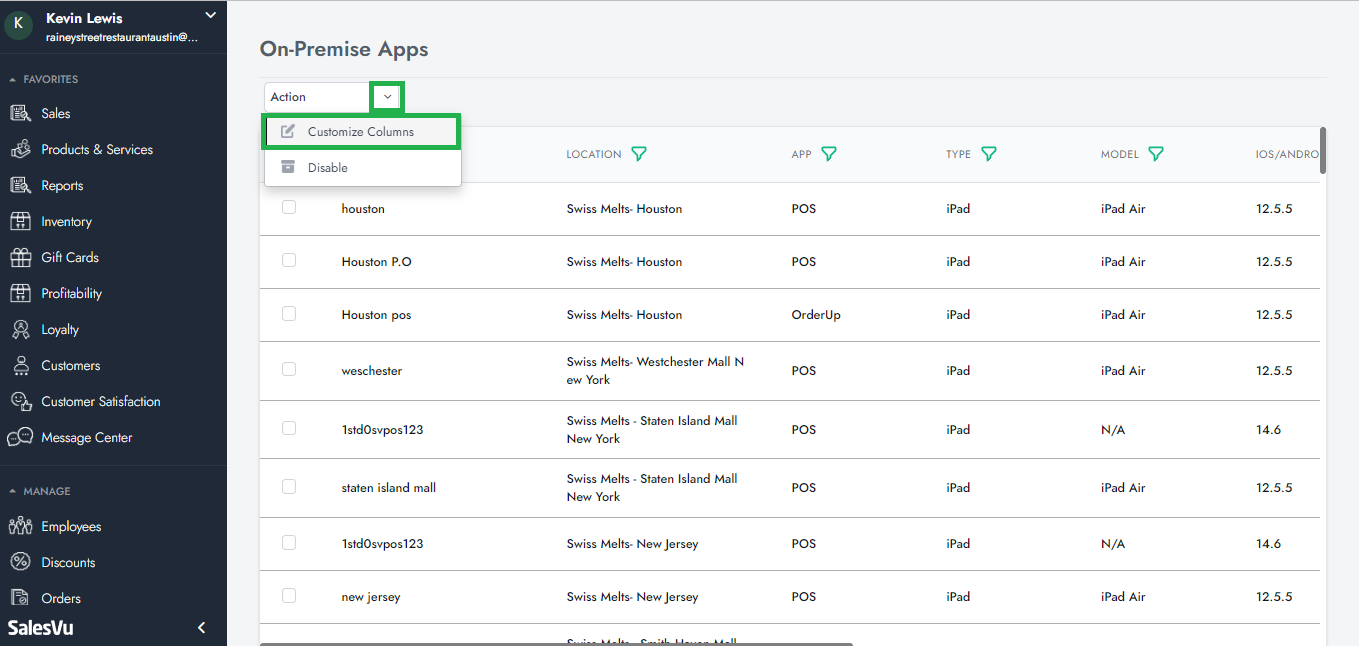
Task: Tick the new jersey row checkbox
Action: tap(289, 595)
